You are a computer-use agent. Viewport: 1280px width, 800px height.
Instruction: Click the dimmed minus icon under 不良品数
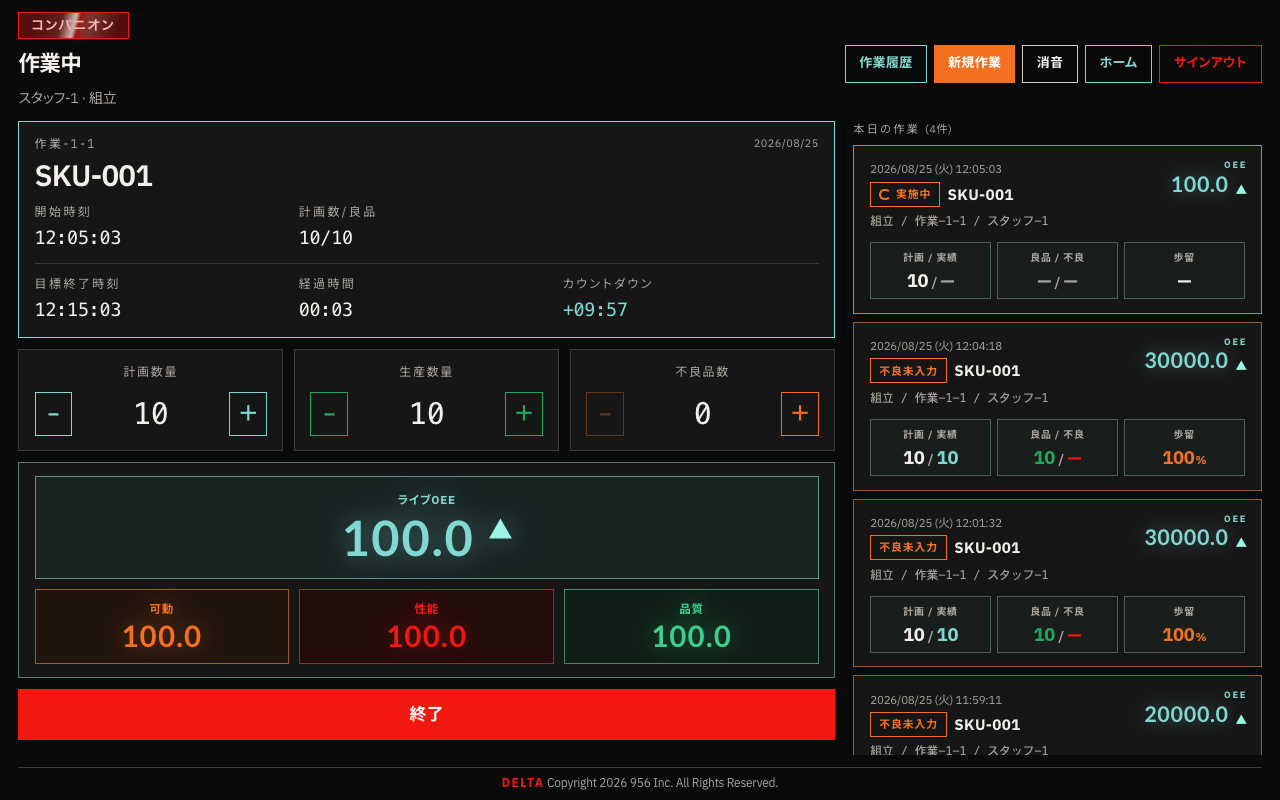pyautogui.click(x=605, y=414)
